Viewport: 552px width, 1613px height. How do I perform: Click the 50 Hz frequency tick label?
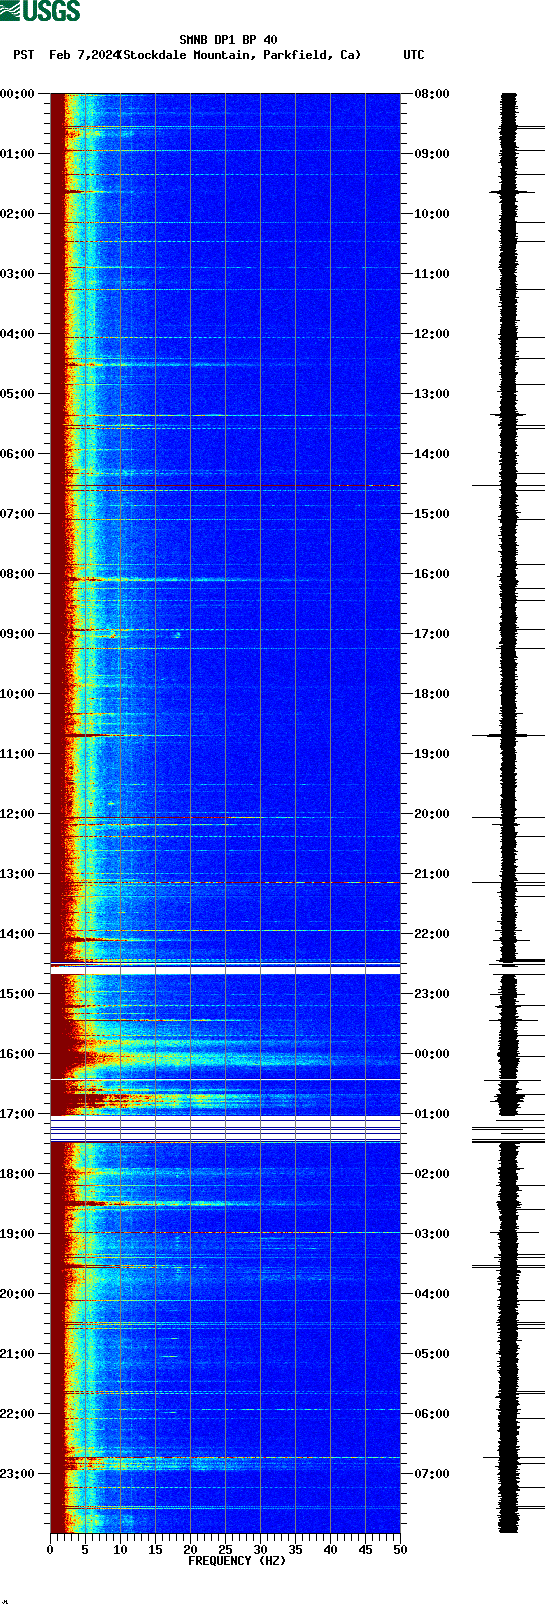(x=400, y=1550)
